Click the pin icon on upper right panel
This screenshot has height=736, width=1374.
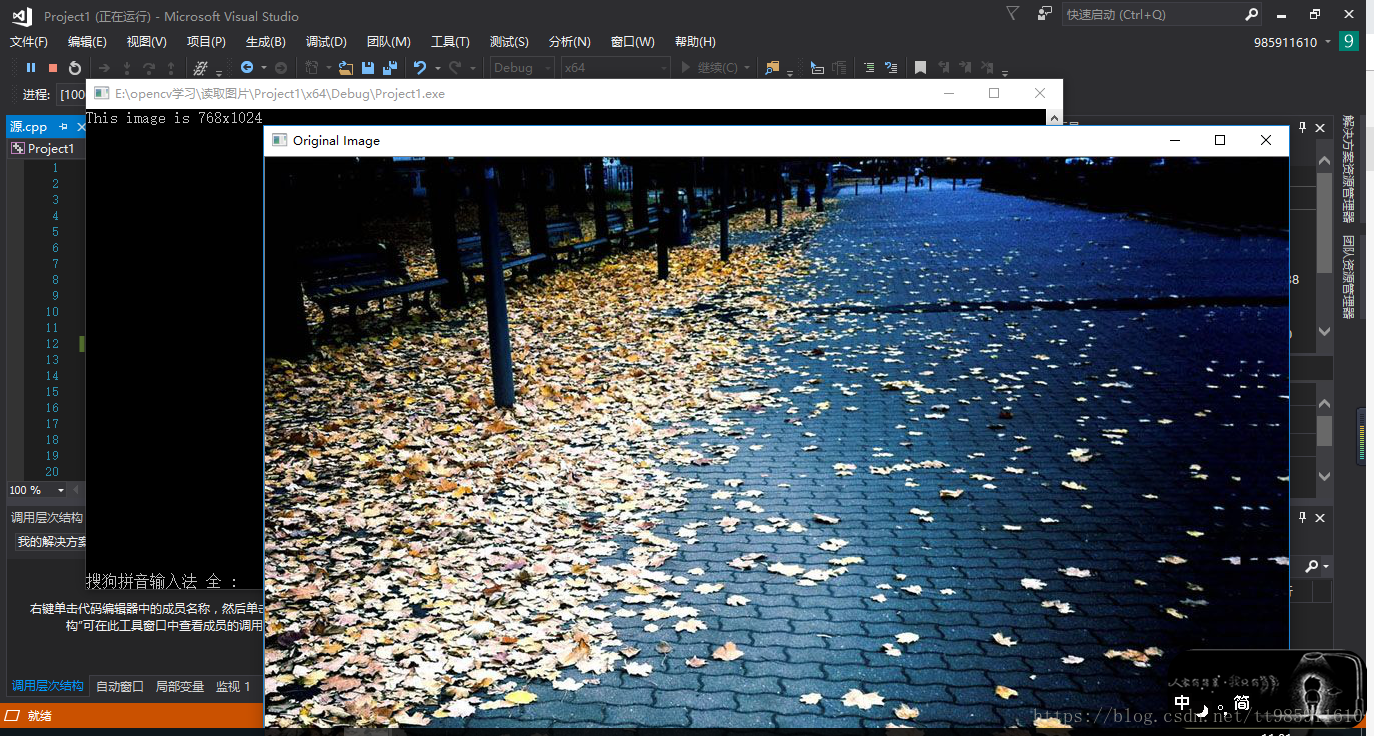point(1302,127)
